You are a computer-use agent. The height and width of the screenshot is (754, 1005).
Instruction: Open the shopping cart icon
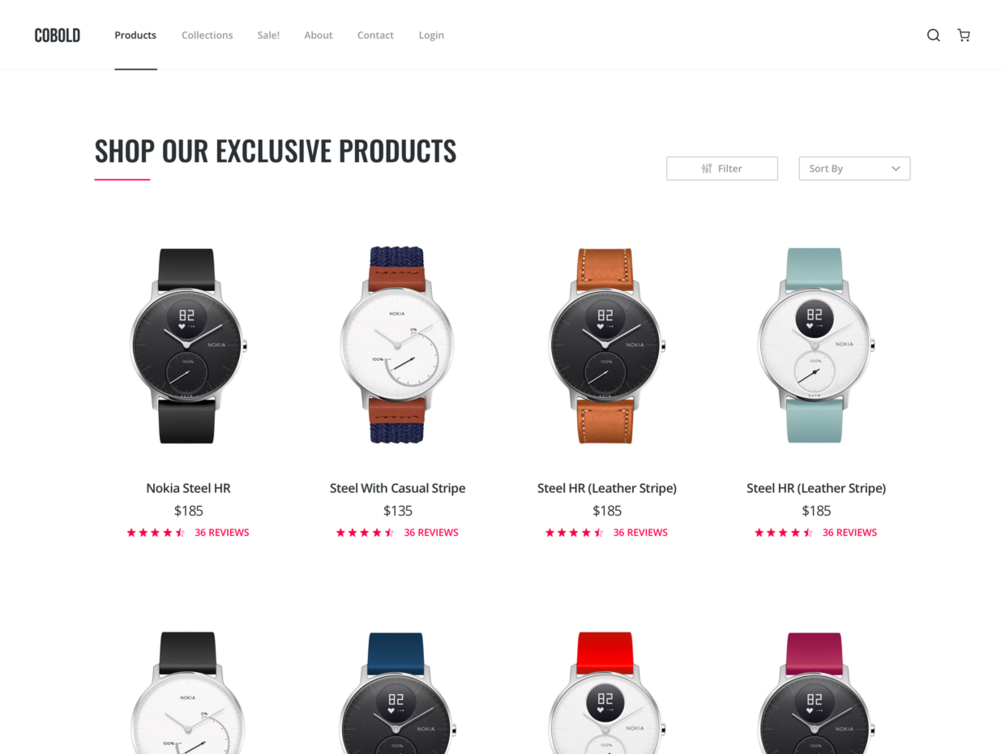pos(963,35)
